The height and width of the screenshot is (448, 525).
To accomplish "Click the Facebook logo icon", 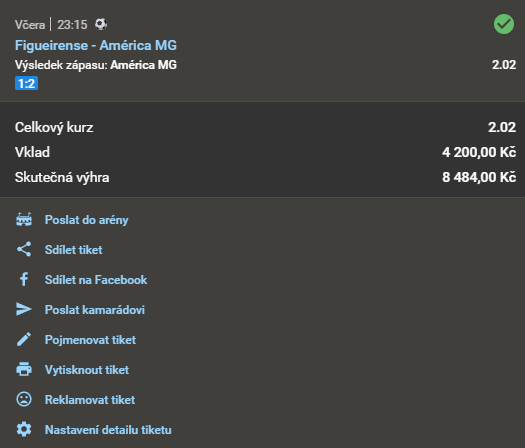I will click(24, 279).
